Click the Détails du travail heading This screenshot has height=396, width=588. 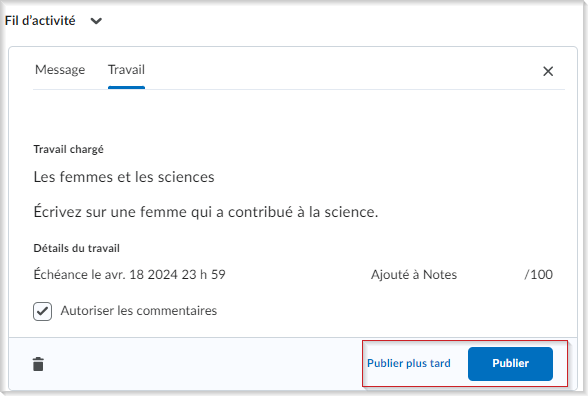pyautogui.click(x=76, y=248)
